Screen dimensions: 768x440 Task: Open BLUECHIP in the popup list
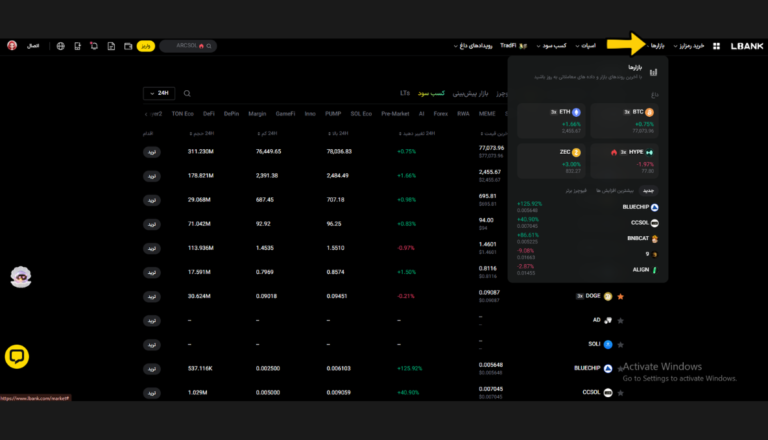coord(588,207)
